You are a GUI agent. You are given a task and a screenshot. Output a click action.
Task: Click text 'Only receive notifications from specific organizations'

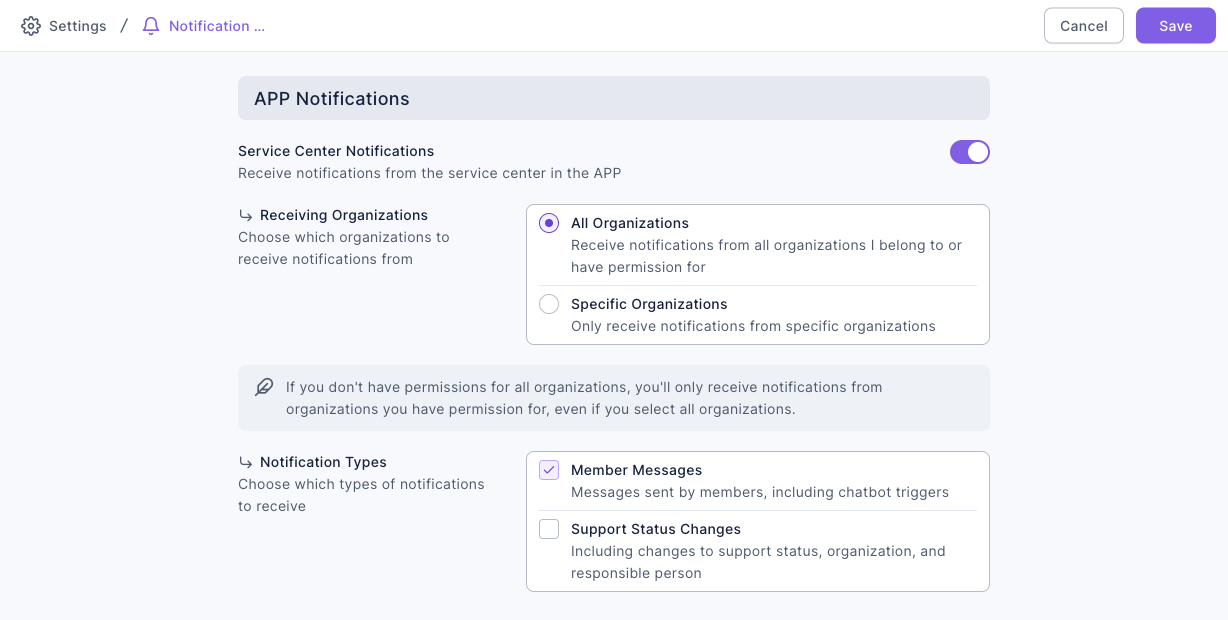[x=753, y=326]
